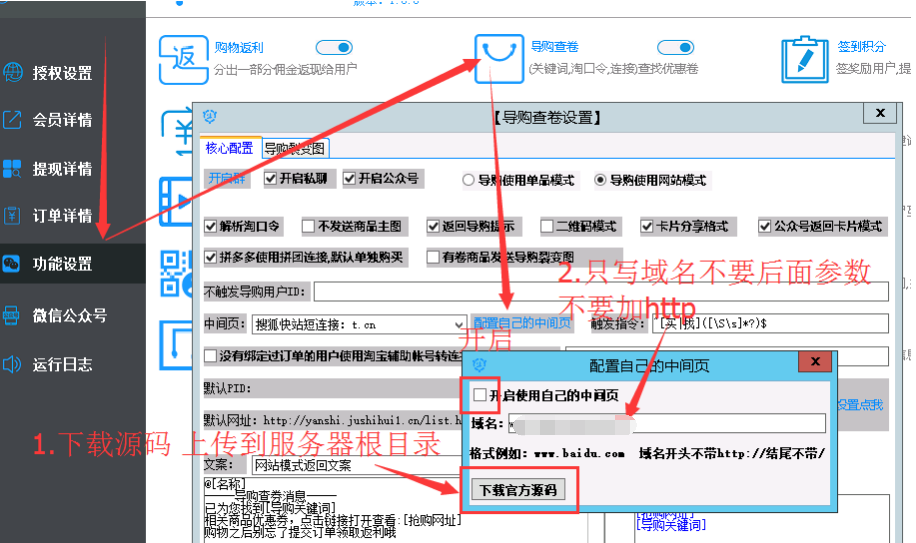Turn off the 导购查卷 switch

675,47
